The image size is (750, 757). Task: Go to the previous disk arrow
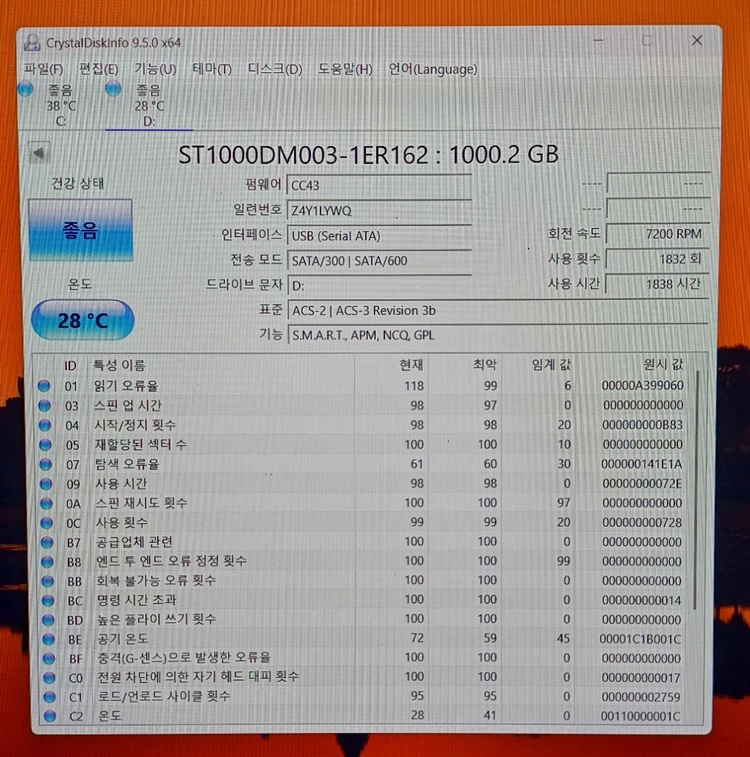[39, 153]
